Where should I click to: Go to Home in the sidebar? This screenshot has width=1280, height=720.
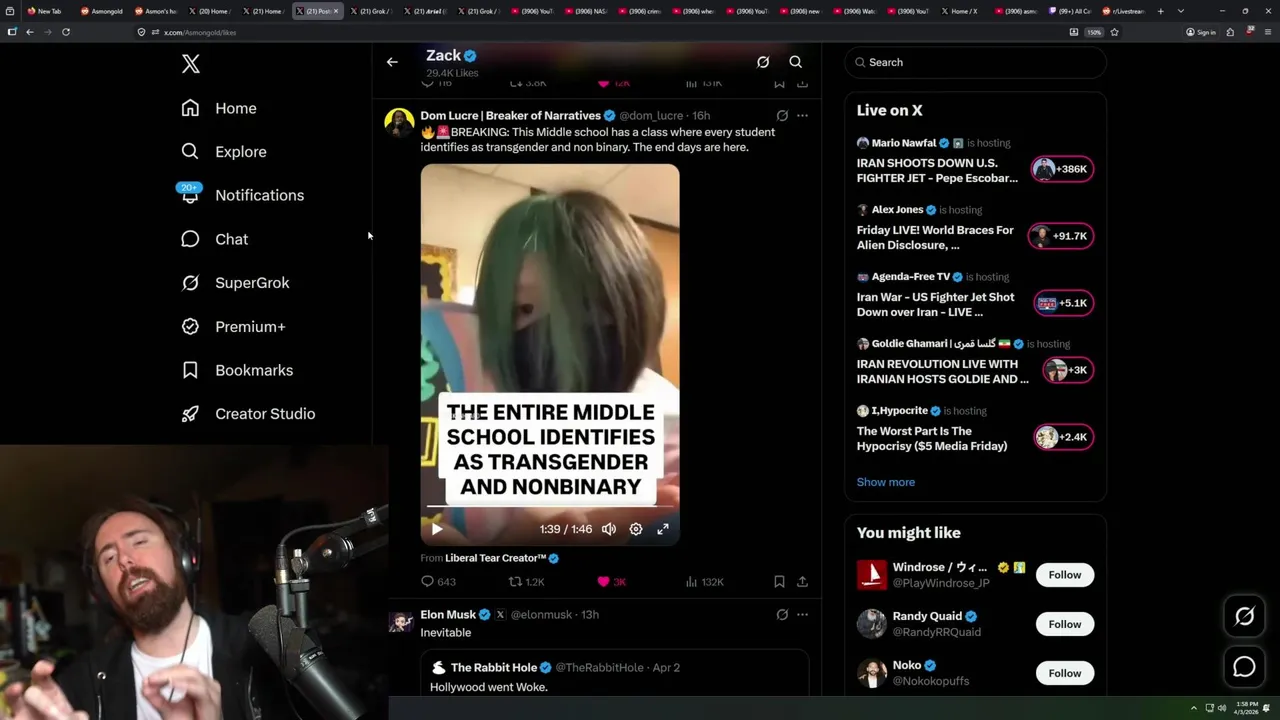[x=218, y=108]
